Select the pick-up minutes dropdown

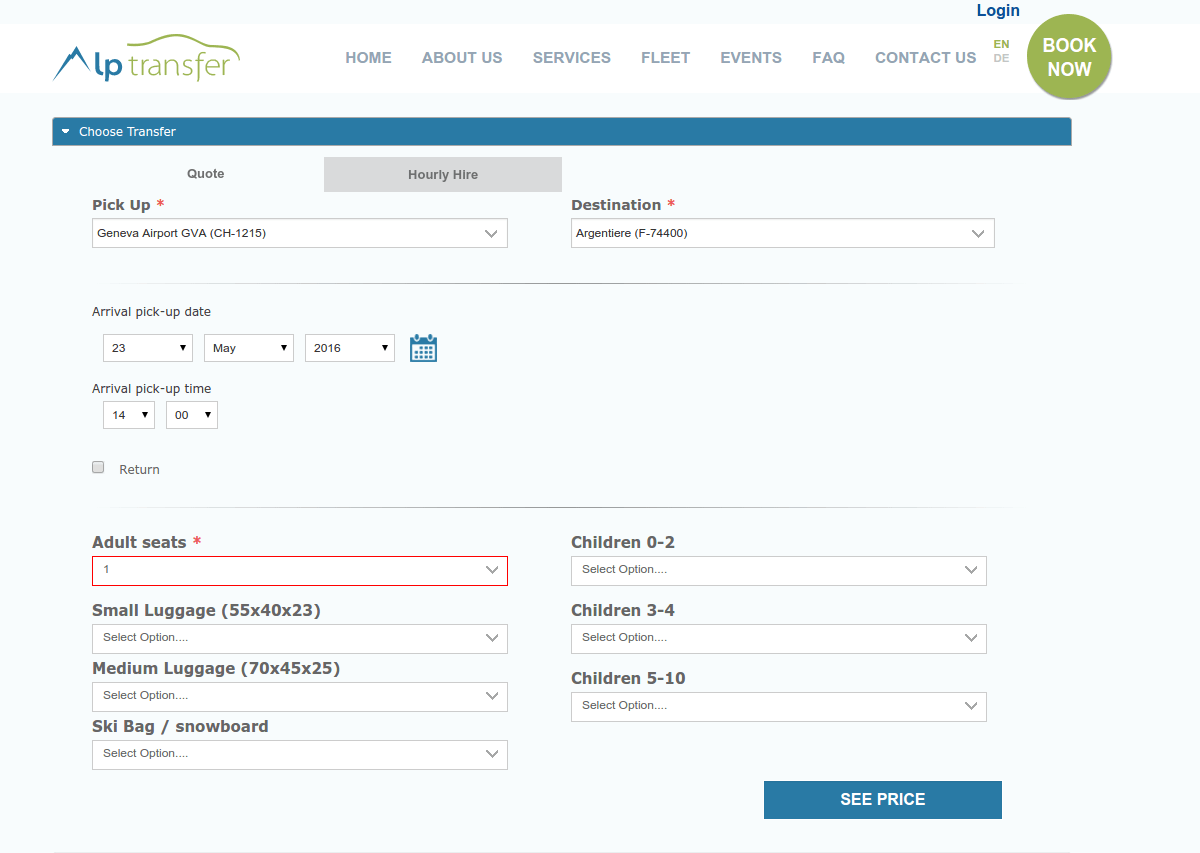192,415
